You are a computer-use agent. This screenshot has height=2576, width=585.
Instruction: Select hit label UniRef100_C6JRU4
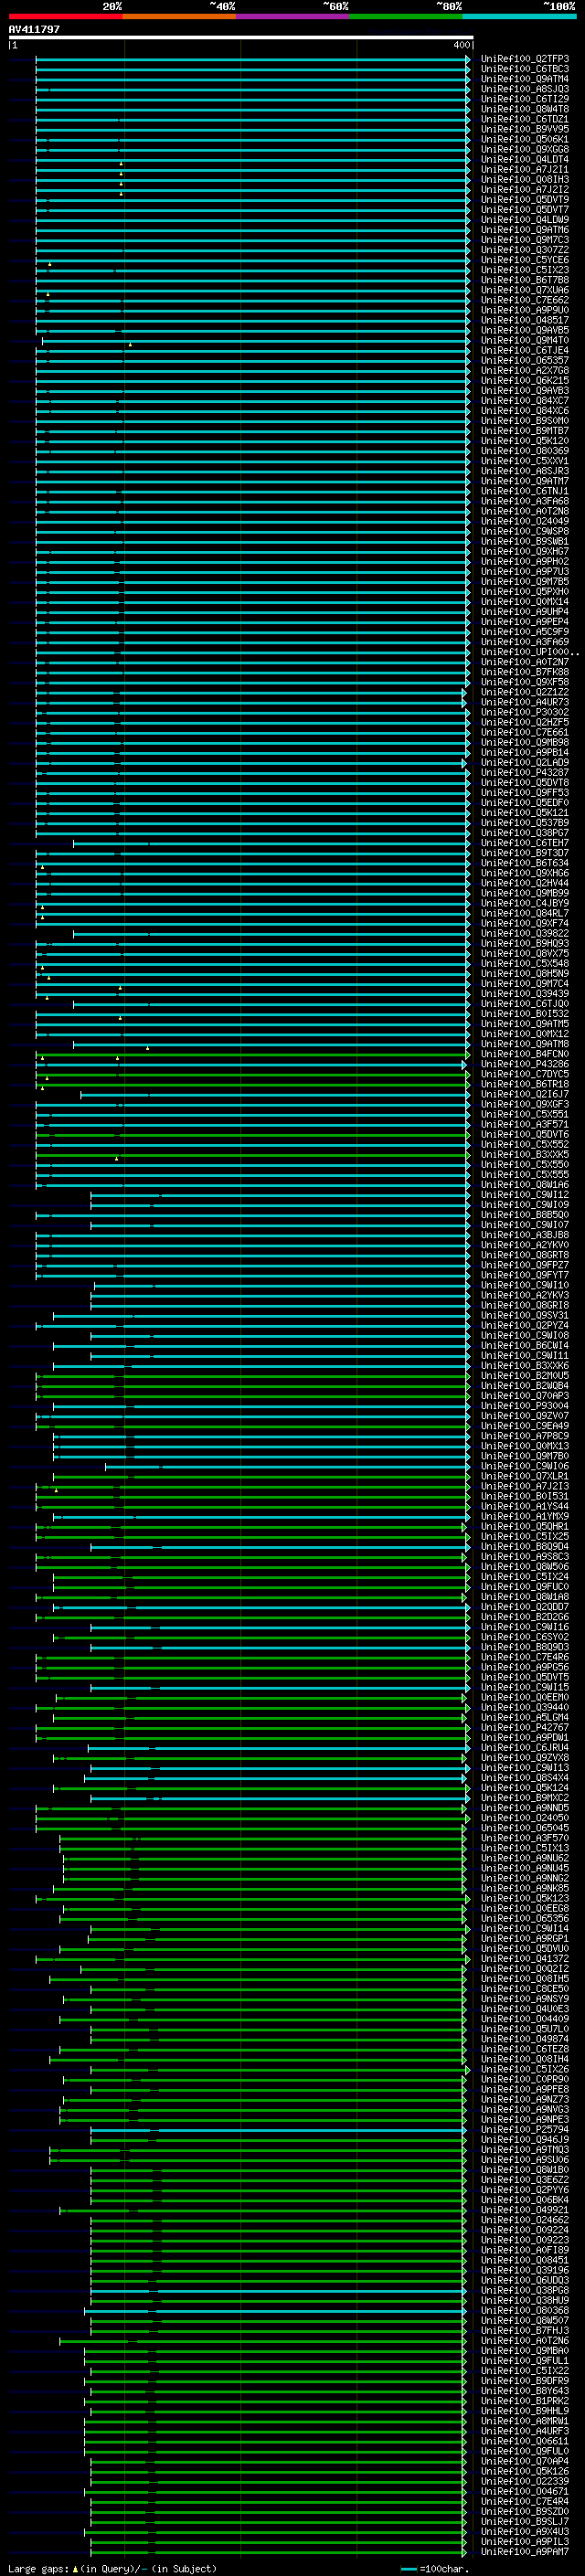(525, 1747)
